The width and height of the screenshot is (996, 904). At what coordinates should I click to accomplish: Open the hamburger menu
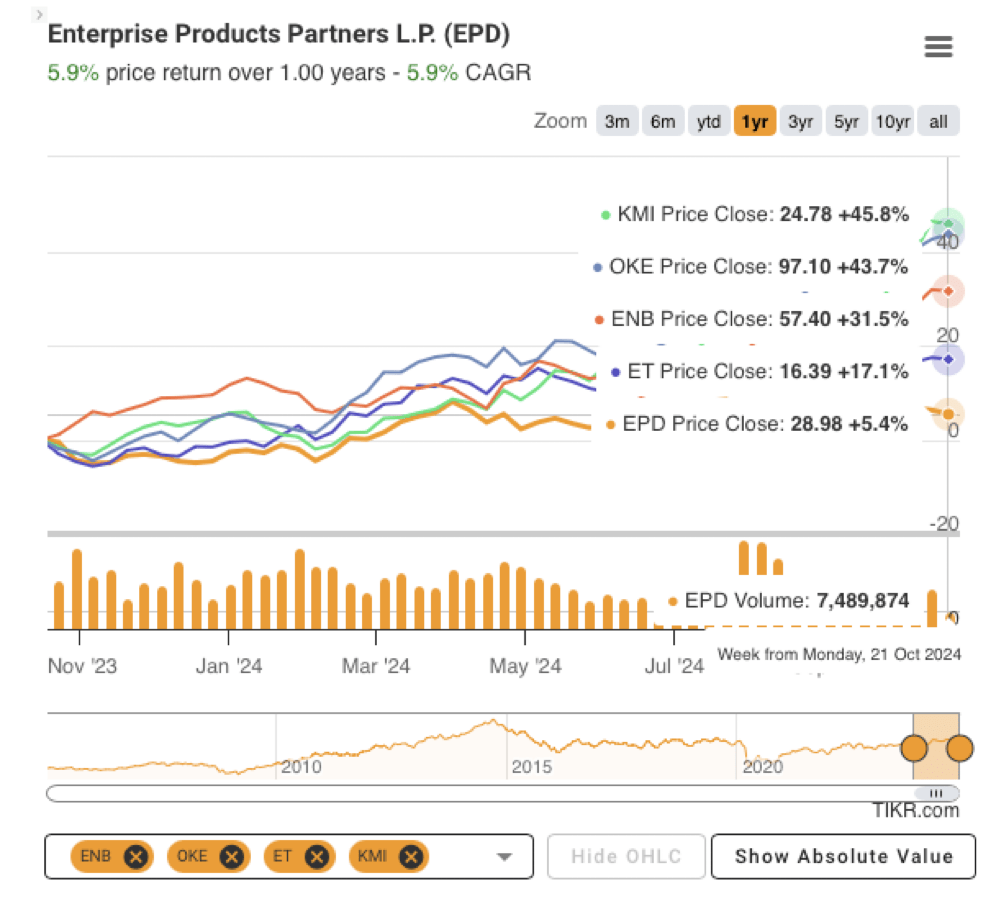click(938, 46)
